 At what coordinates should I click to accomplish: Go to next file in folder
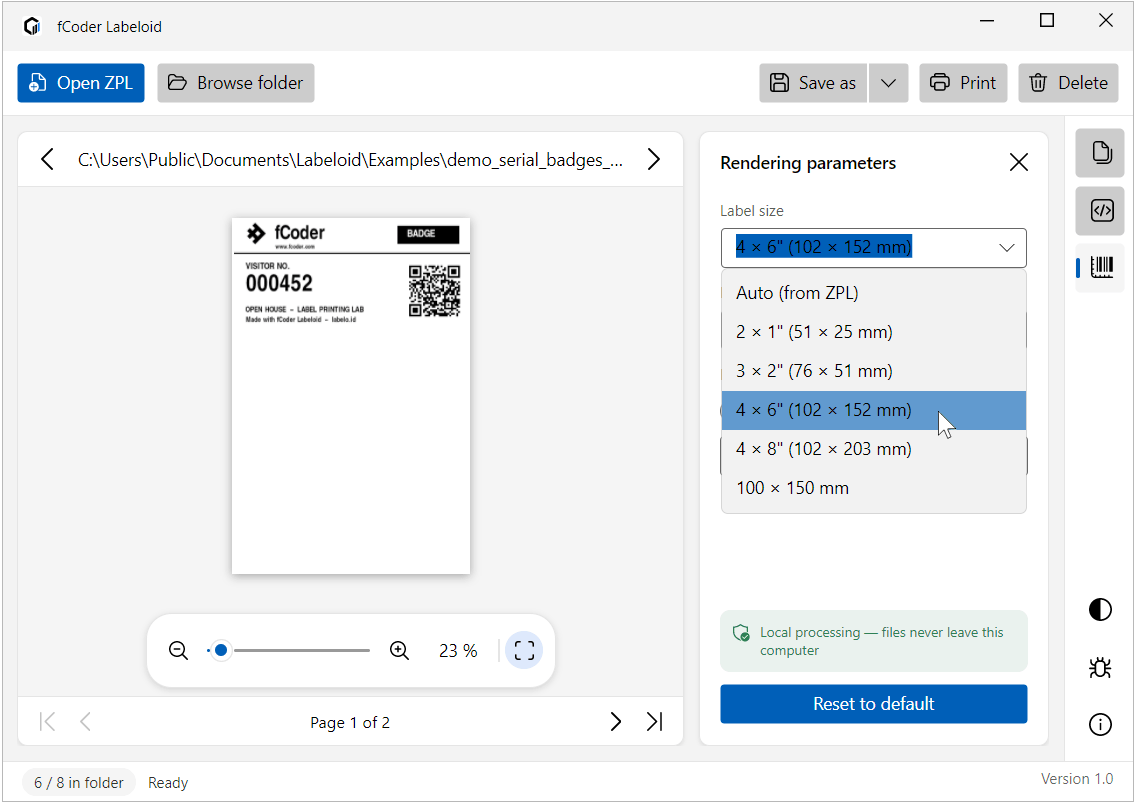(x=653, y=159)
